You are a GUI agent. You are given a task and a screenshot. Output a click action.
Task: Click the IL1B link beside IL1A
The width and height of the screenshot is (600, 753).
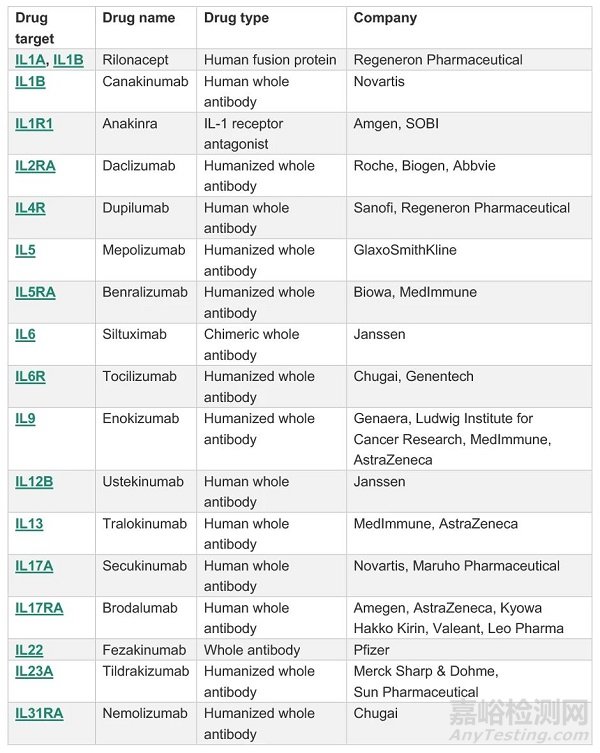coord(68,60)
